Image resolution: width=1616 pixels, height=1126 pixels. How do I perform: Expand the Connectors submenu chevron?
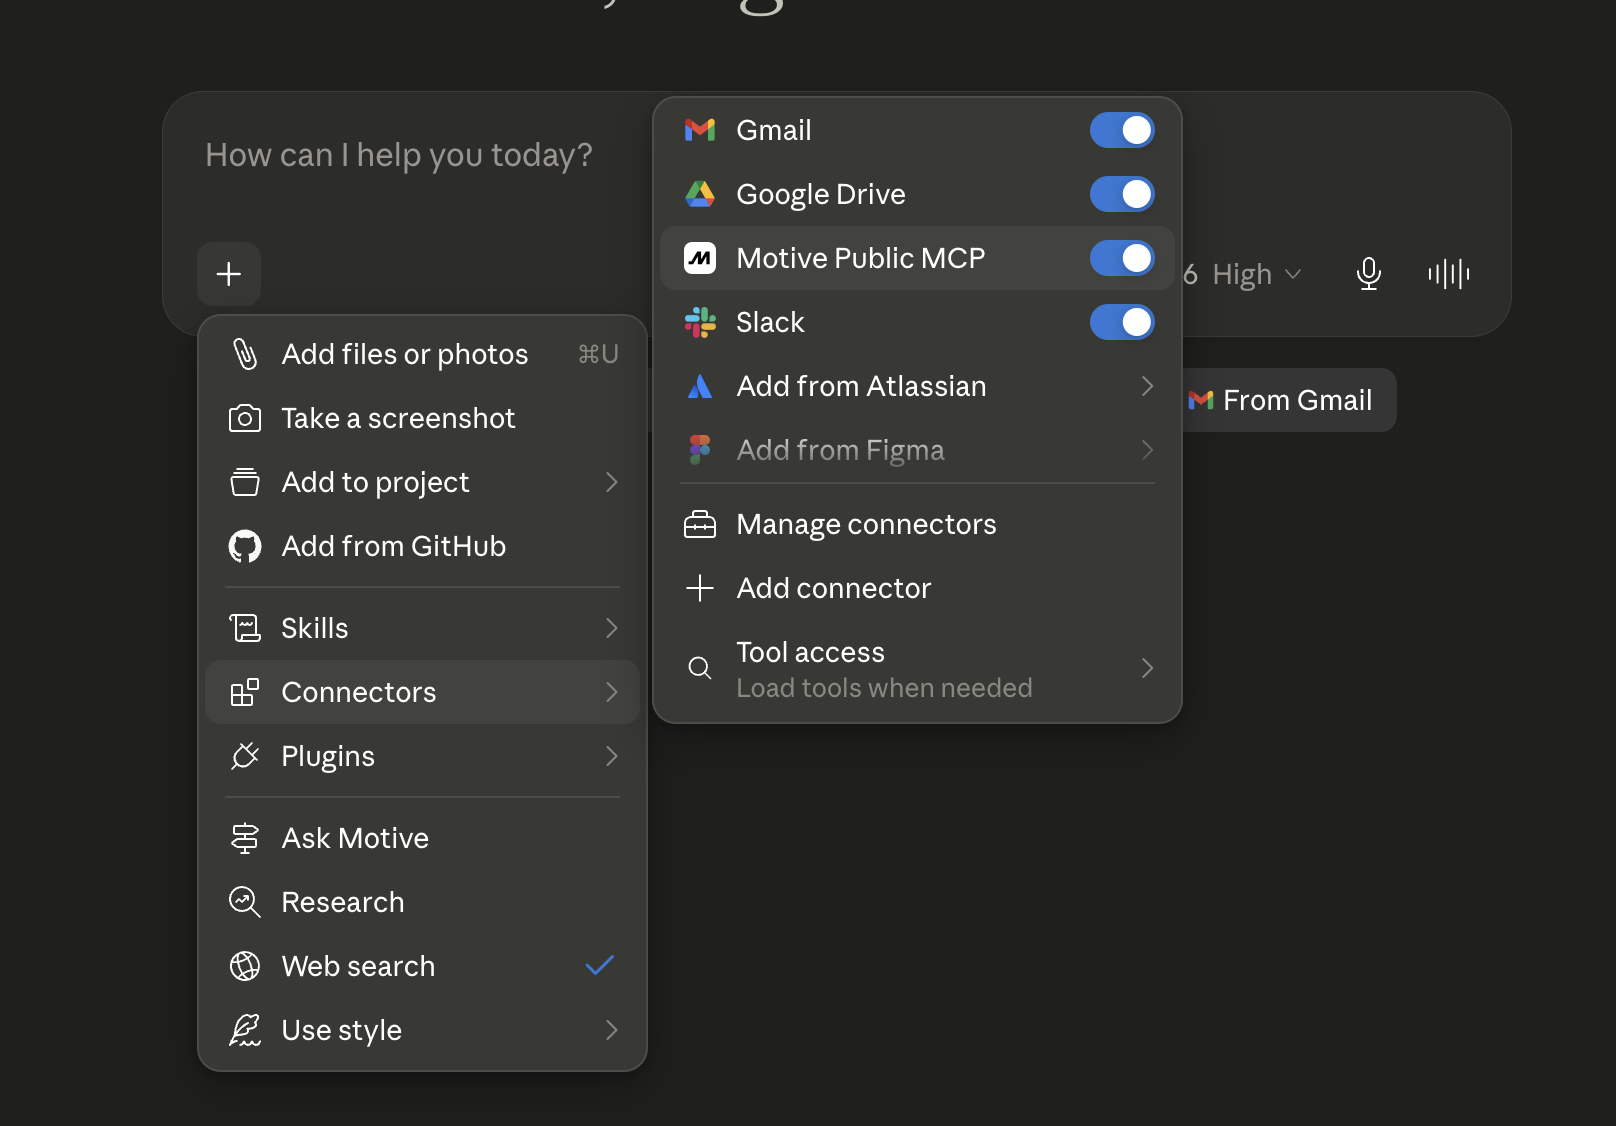coord(612,692)
